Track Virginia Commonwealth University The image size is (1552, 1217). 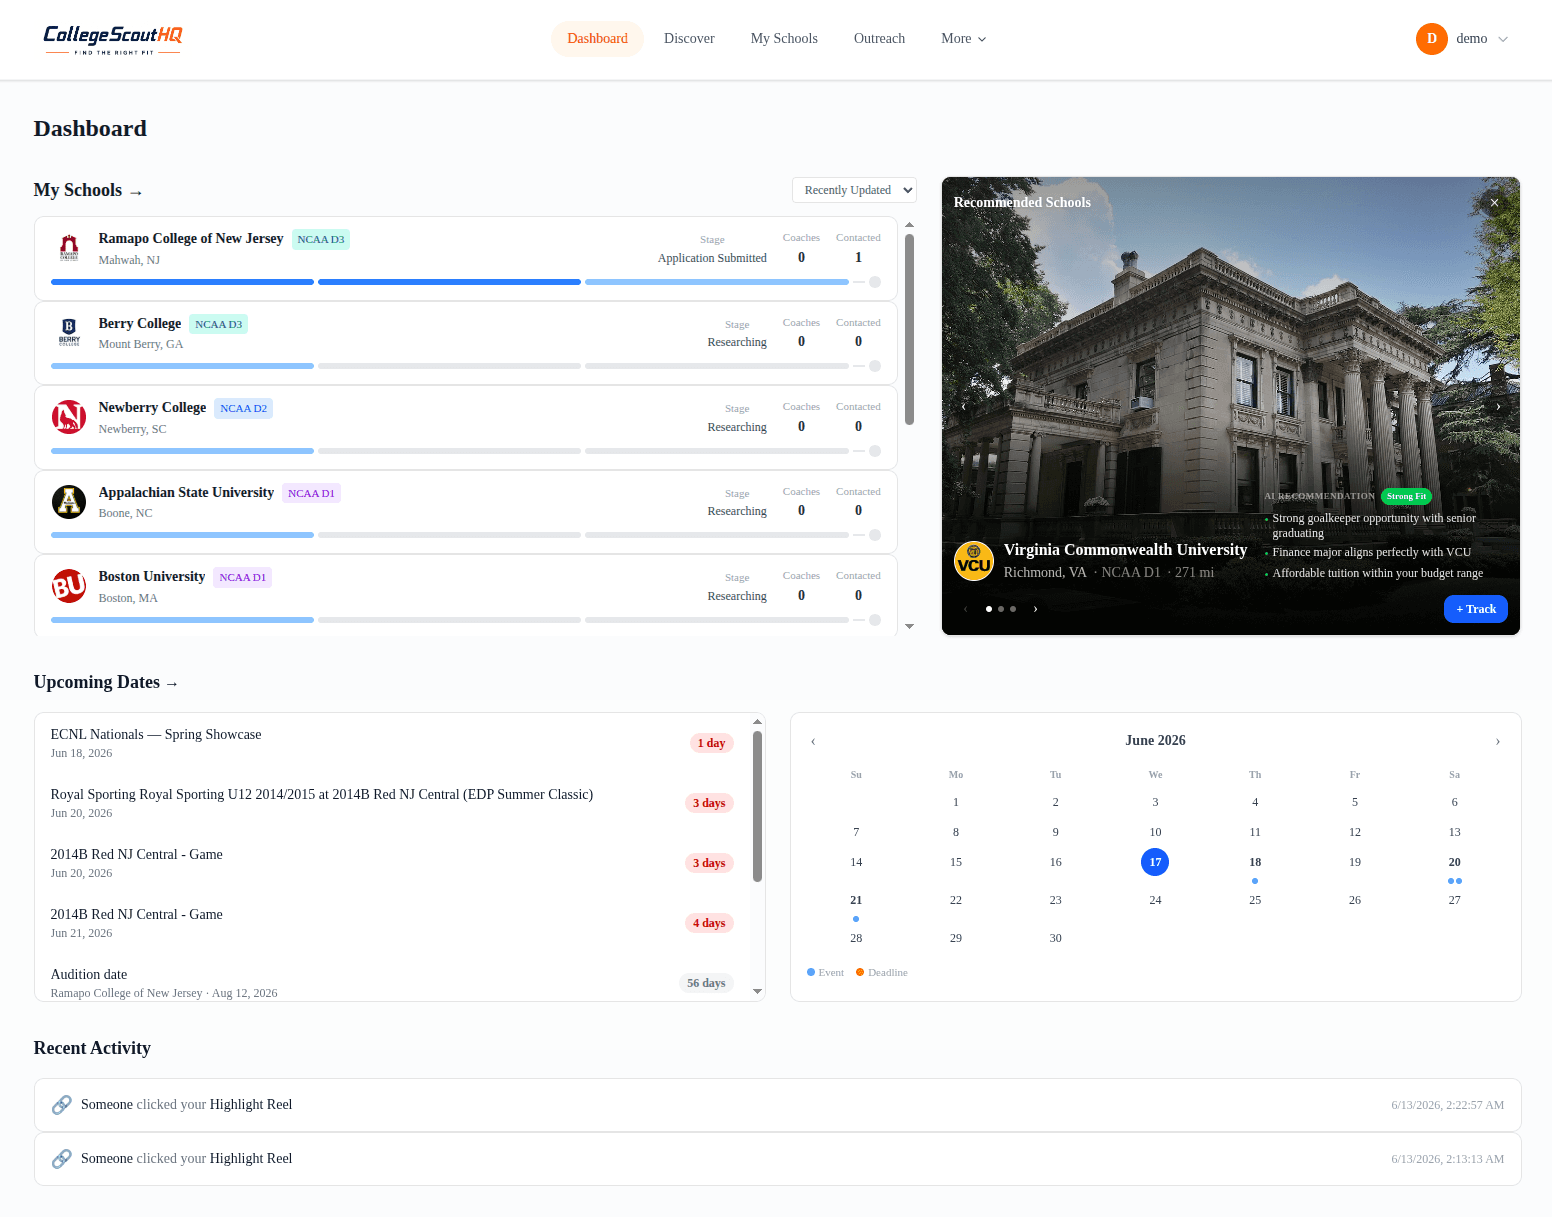[1475, 609]
